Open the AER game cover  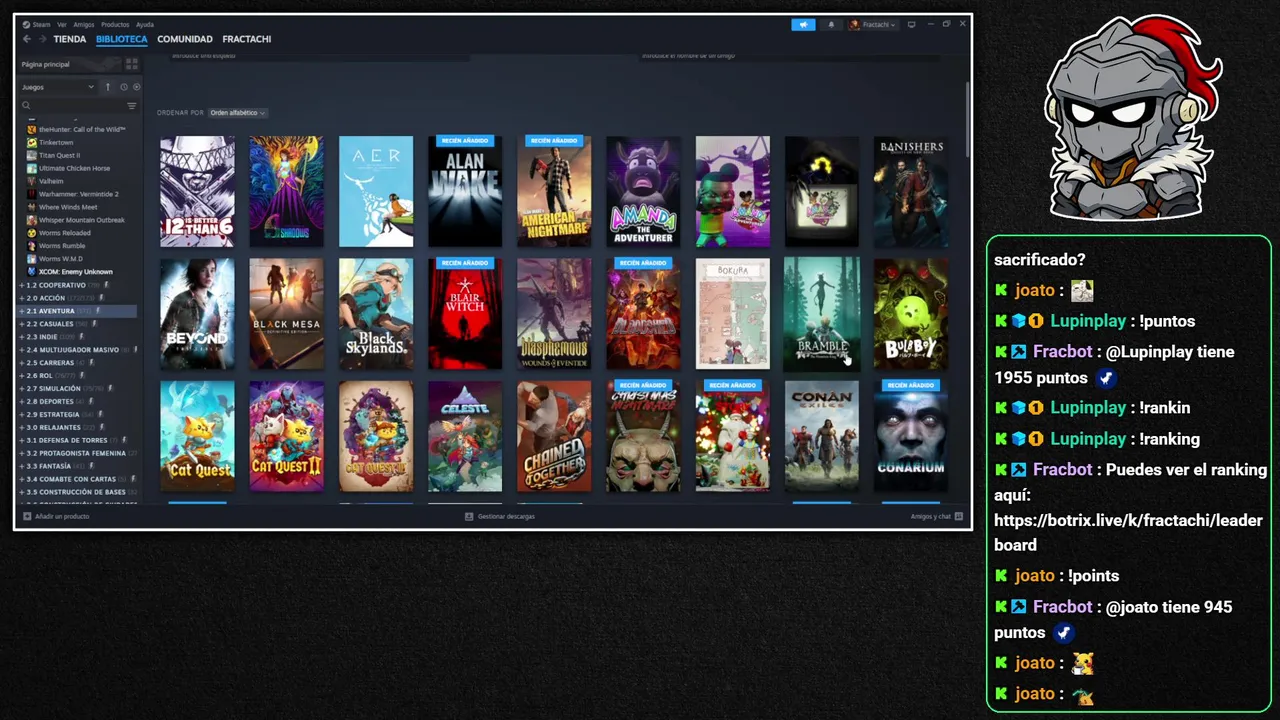tap(376, 191)
